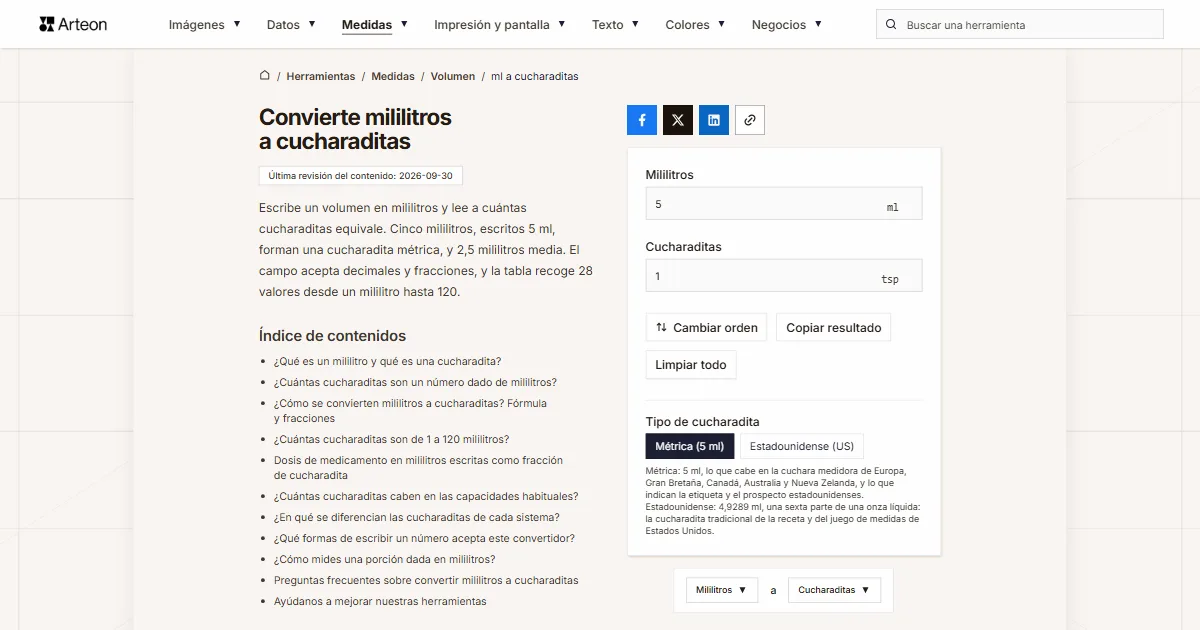The width and height of the screenshot is (1200, 630).
Task: Select Estadounidense (US) teaspoon type
Action: [x=802, y=446]
